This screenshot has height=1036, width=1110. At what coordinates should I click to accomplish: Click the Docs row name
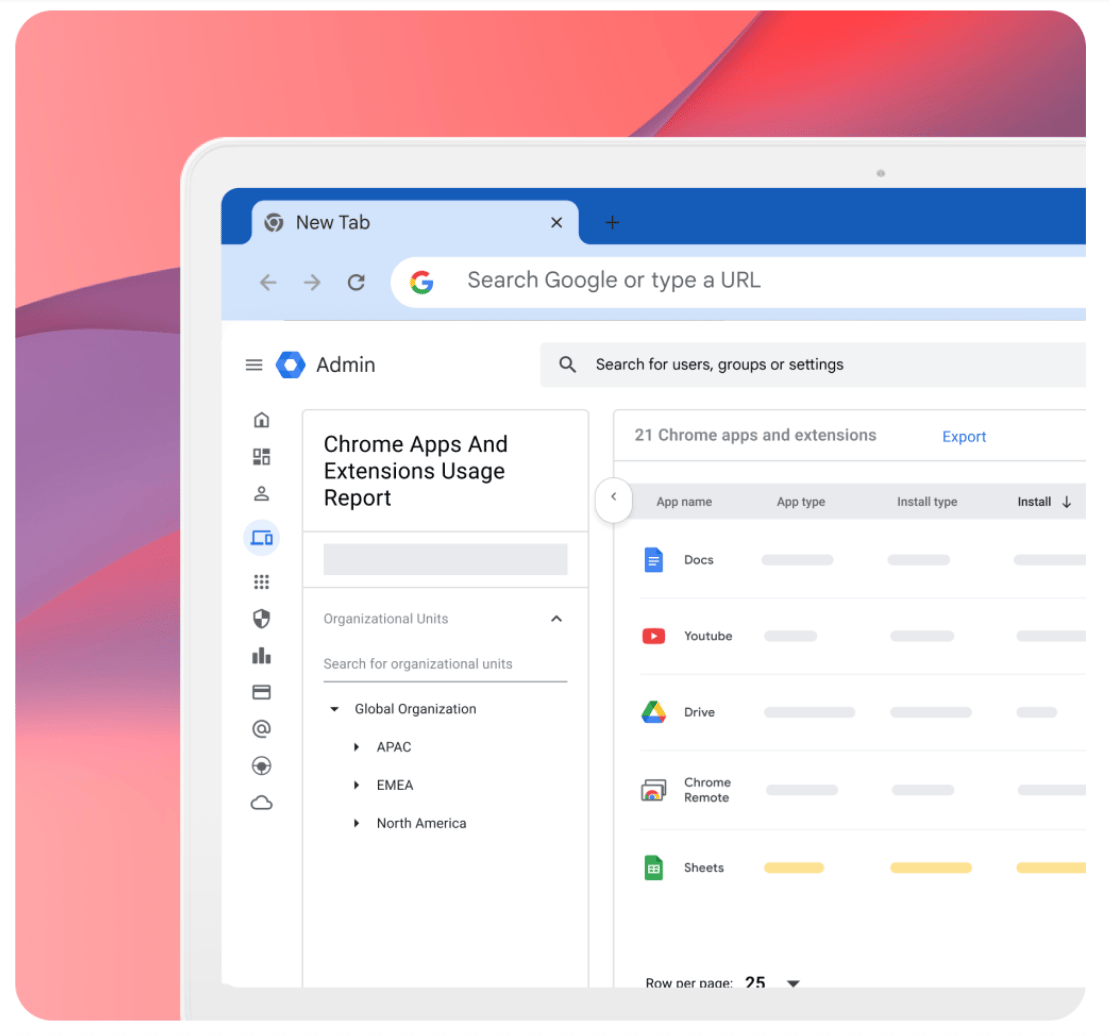(699, 559)
